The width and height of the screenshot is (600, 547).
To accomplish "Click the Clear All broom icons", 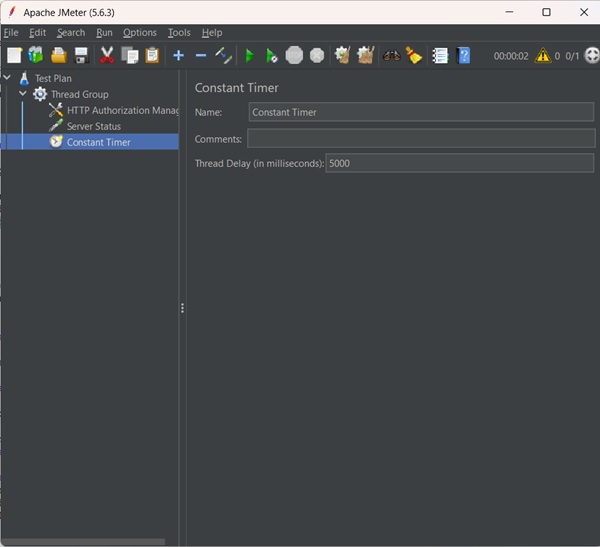I will pos(366,56).
